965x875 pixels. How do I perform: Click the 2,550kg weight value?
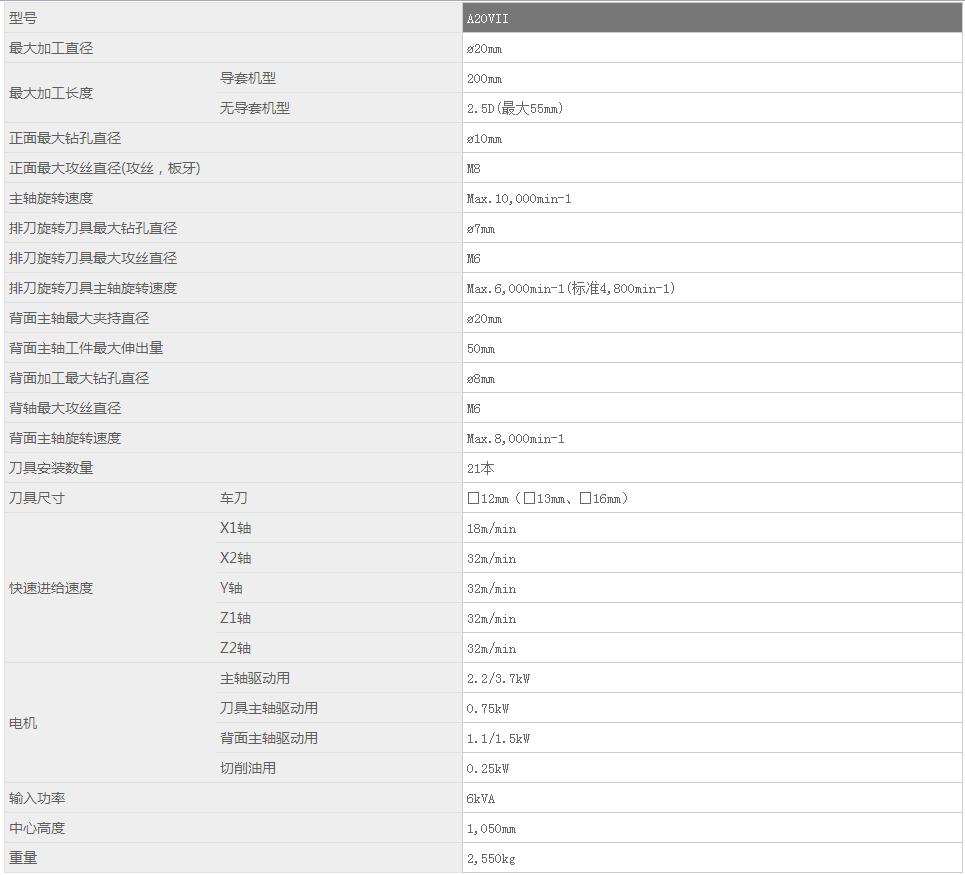(x=491, y=858)
